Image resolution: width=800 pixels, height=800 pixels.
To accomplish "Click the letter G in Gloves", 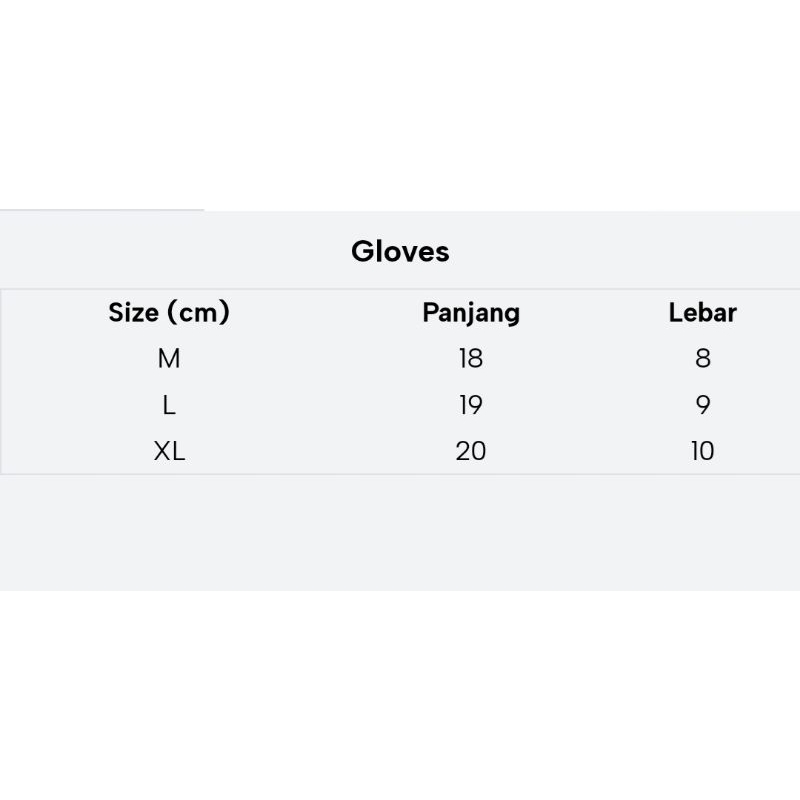I will pos(362,251).
